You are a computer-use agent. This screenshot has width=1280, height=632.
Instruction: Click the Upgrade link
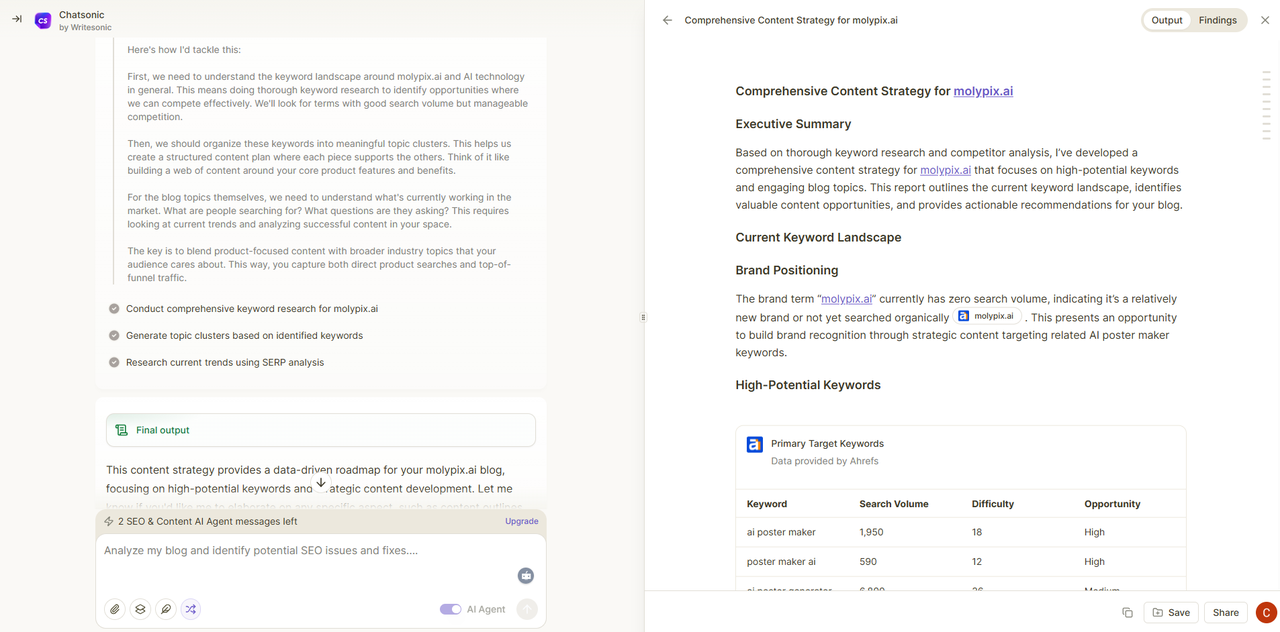point(522,522)
